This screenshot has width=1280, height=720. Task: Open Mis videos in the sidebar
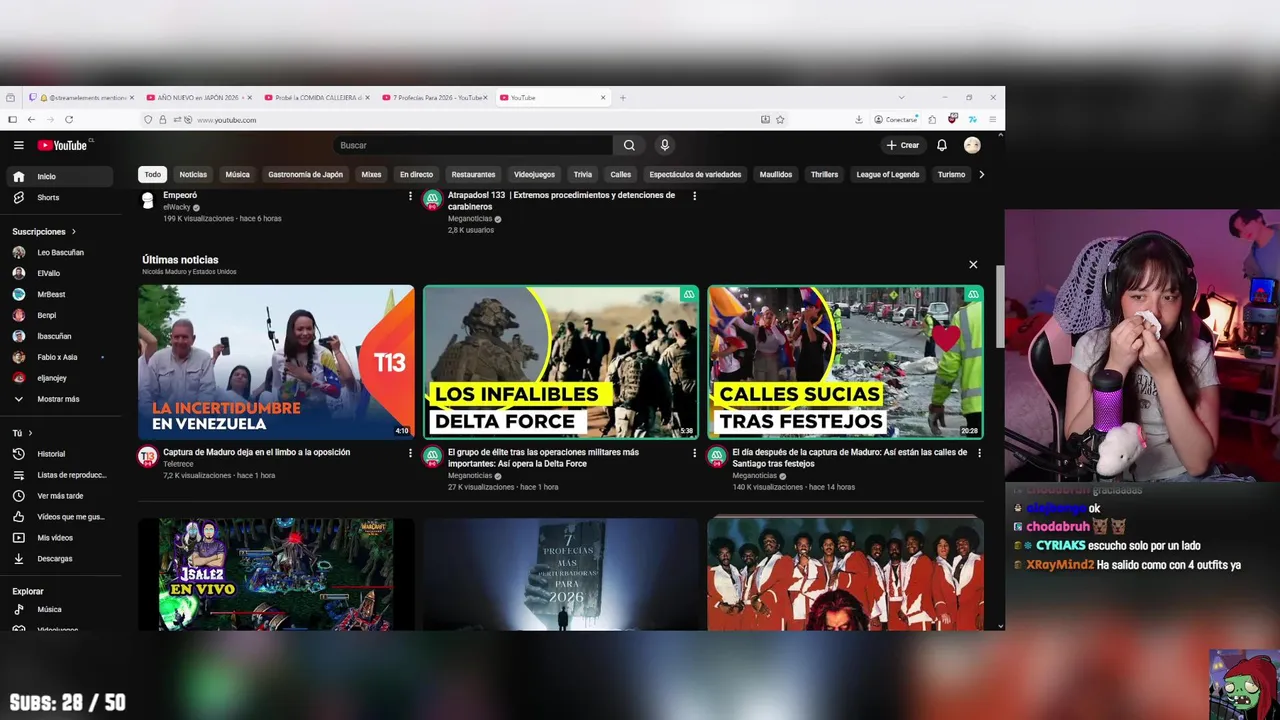coord(60,538)
